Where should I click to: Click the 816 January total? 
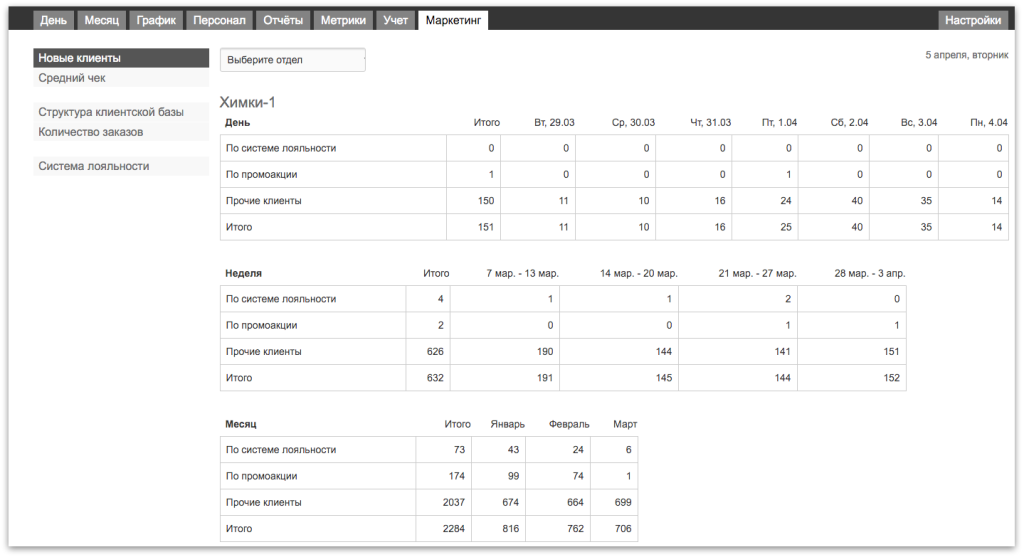click(511, 528)
